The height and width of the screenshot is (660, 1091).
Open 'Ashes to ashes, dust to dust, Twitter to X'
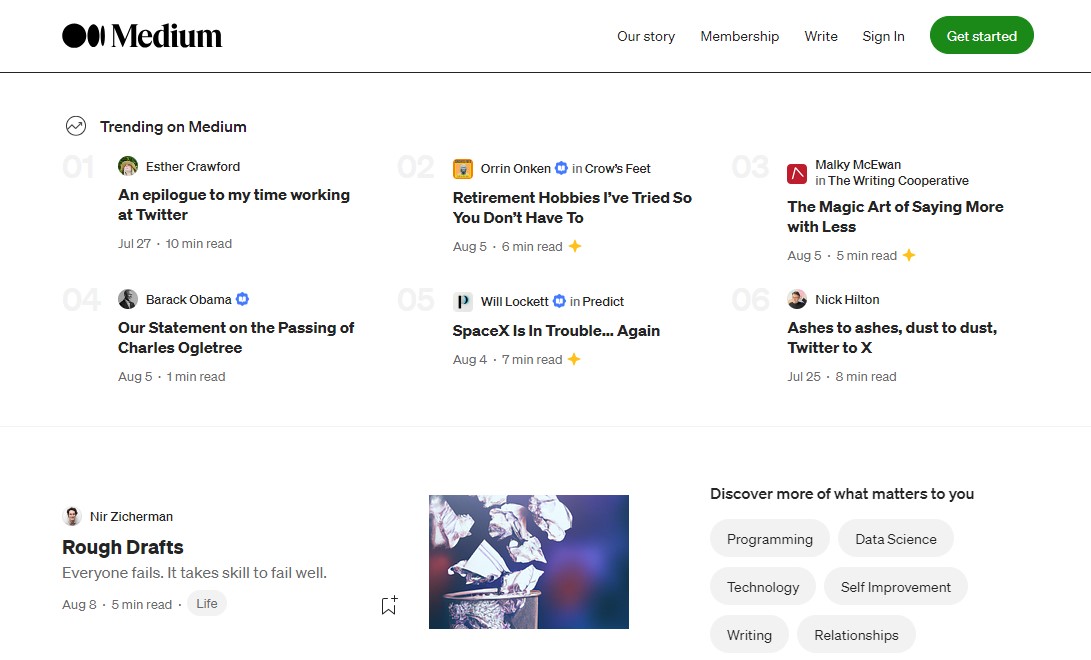click(892, 337)
